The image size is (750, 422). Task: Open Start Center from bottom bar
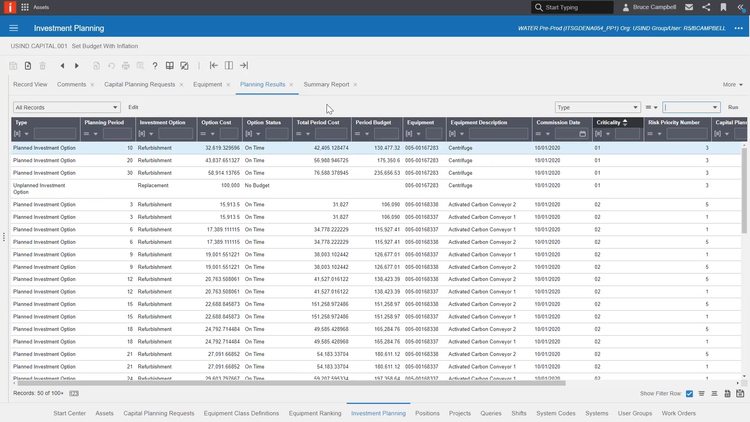69,413
